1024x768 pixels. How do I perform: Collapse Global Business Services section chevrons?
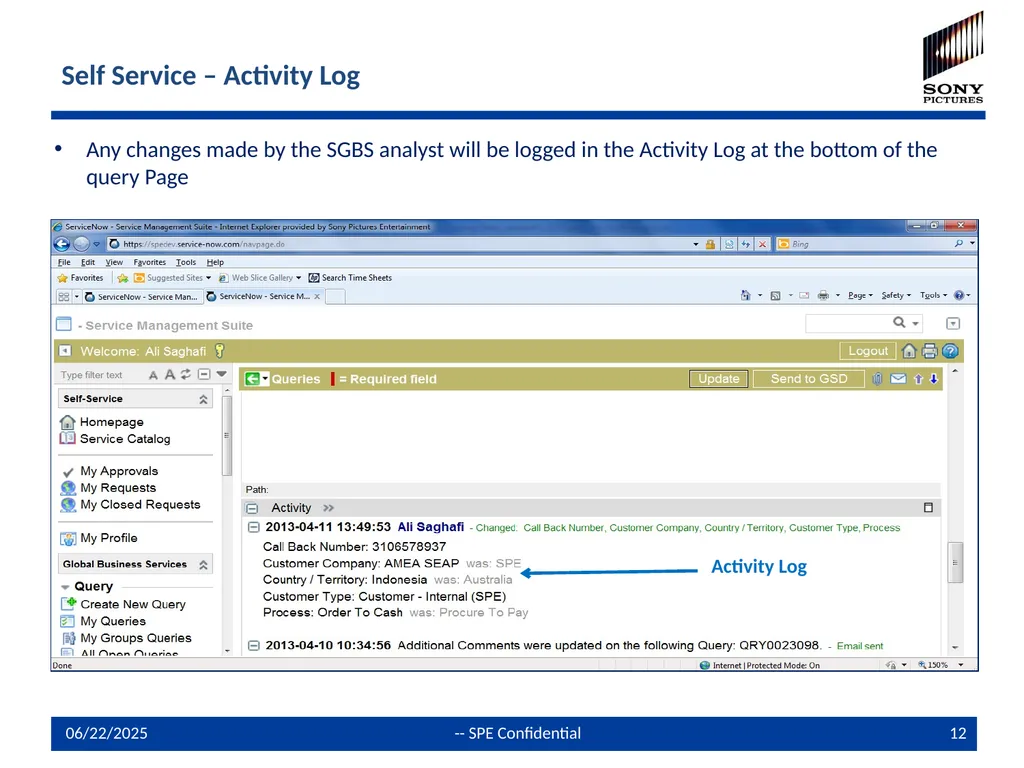pos(203,565)
